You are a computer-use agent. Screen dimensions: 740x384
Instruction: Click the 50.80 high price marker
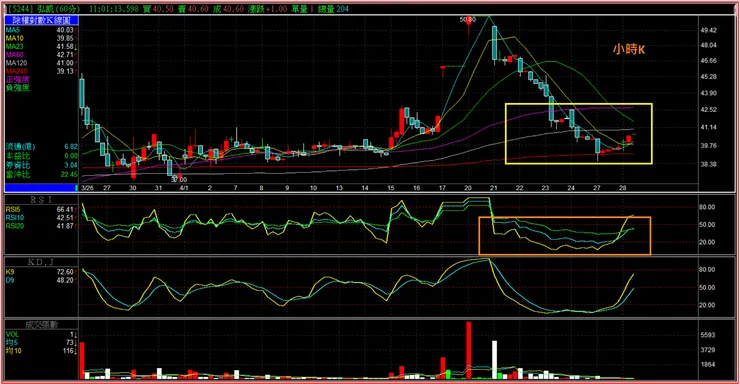coord(468,19)
